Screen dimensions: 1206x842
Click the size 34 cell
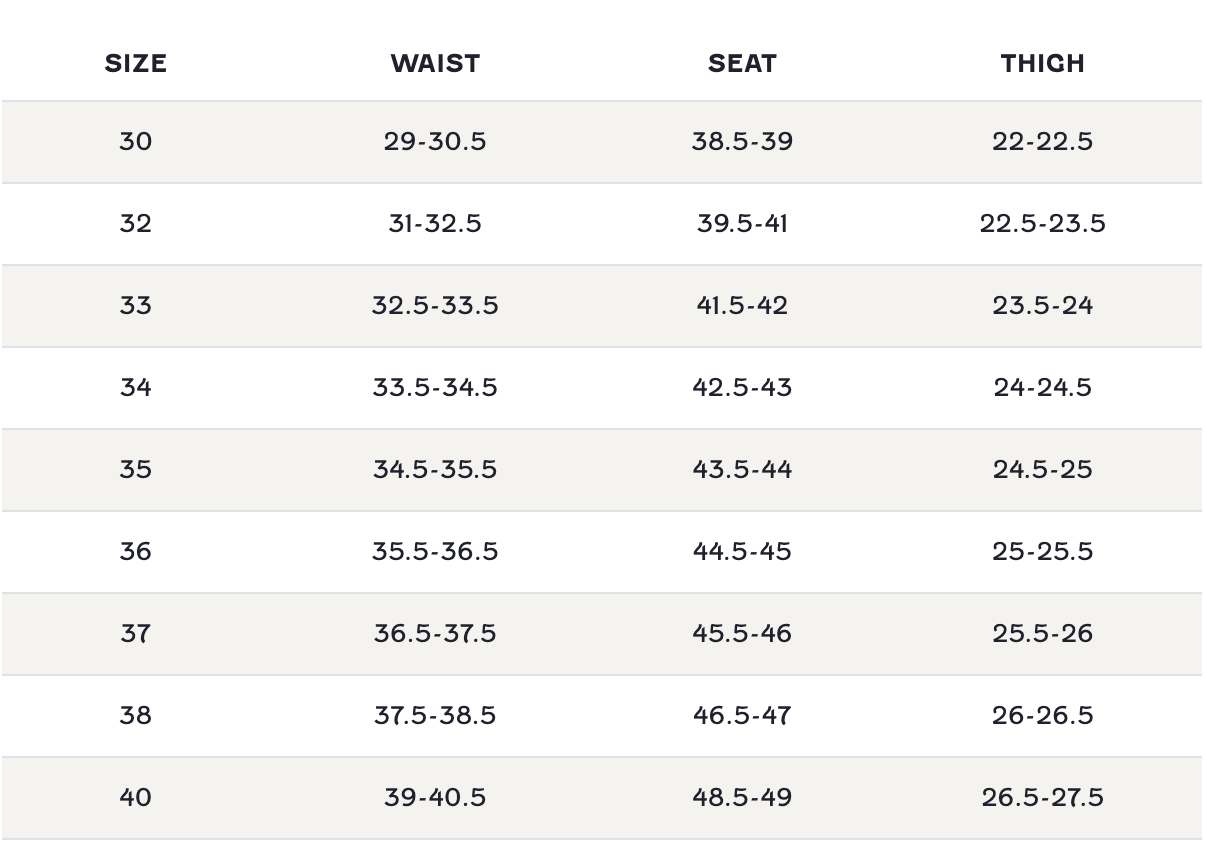click(135, 387)
